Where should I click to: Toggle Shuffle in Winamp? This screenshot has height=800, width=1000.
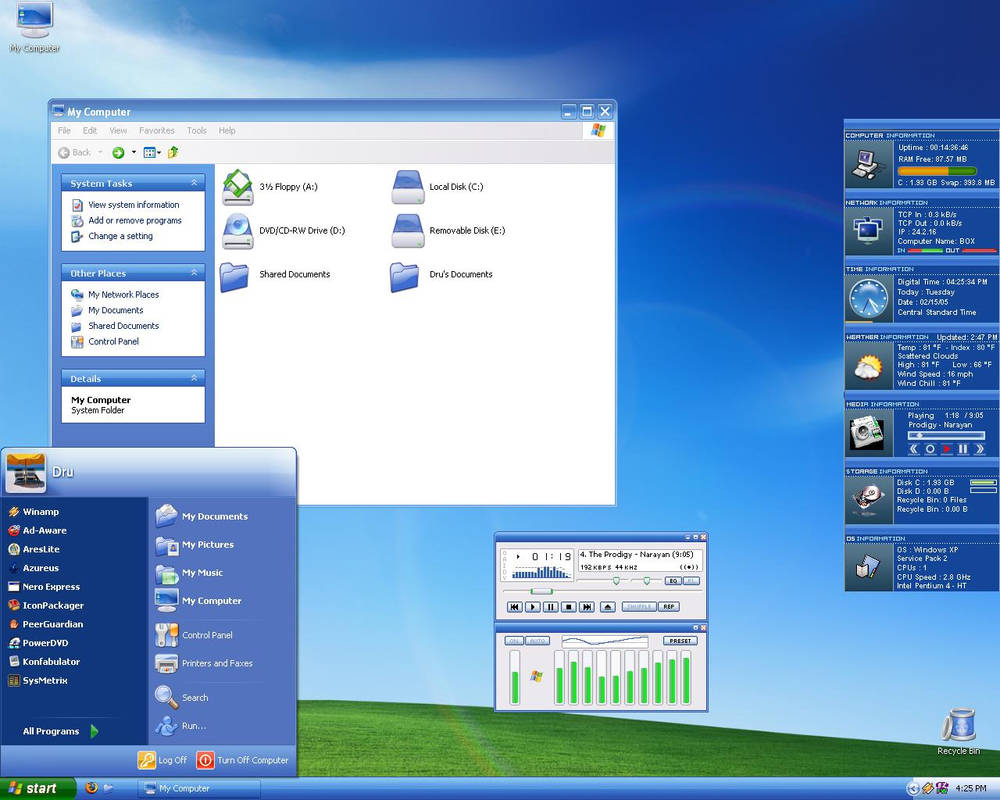tap(638, 607)
